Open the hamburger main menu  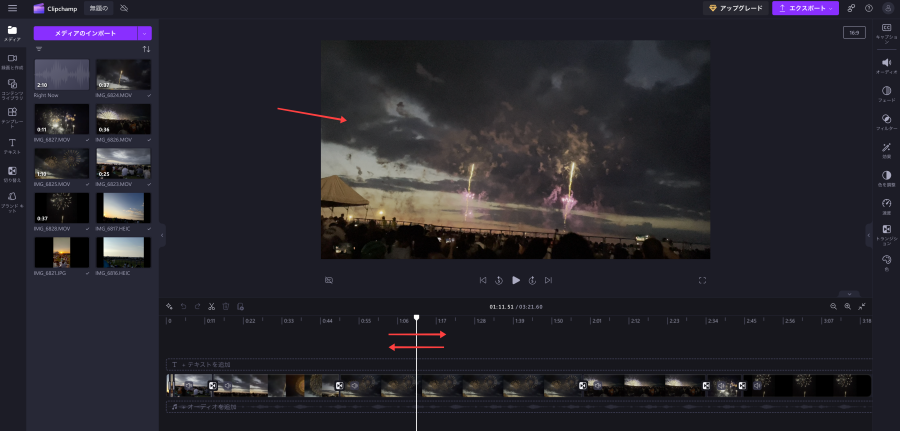click(12, 8)
